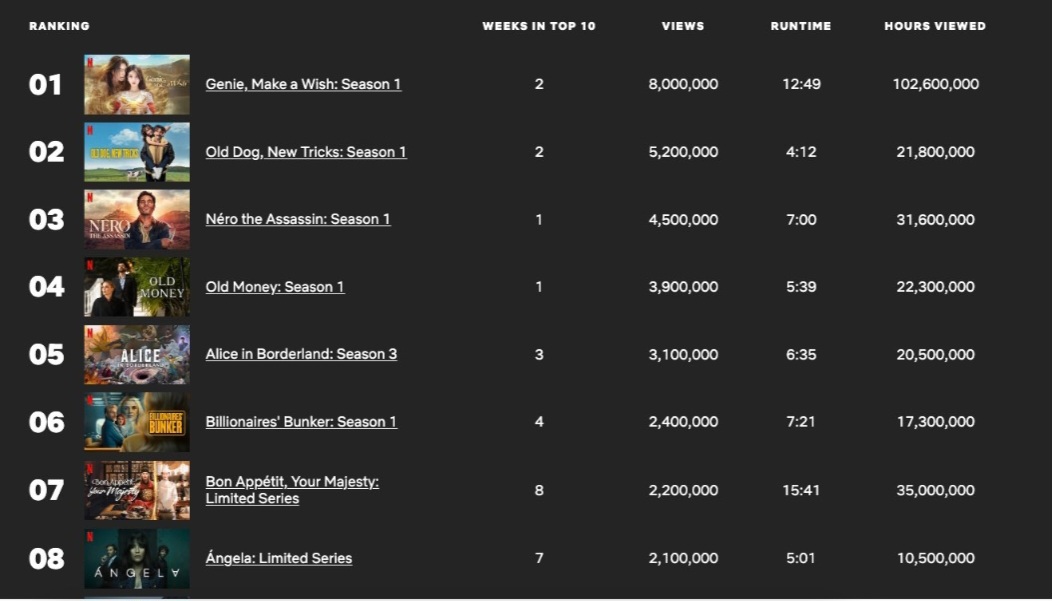This screenshot has height=601, width=1052.
Task: Open Genie, Make a Wish: Season 1 link
Action: [x=303, y=84]
